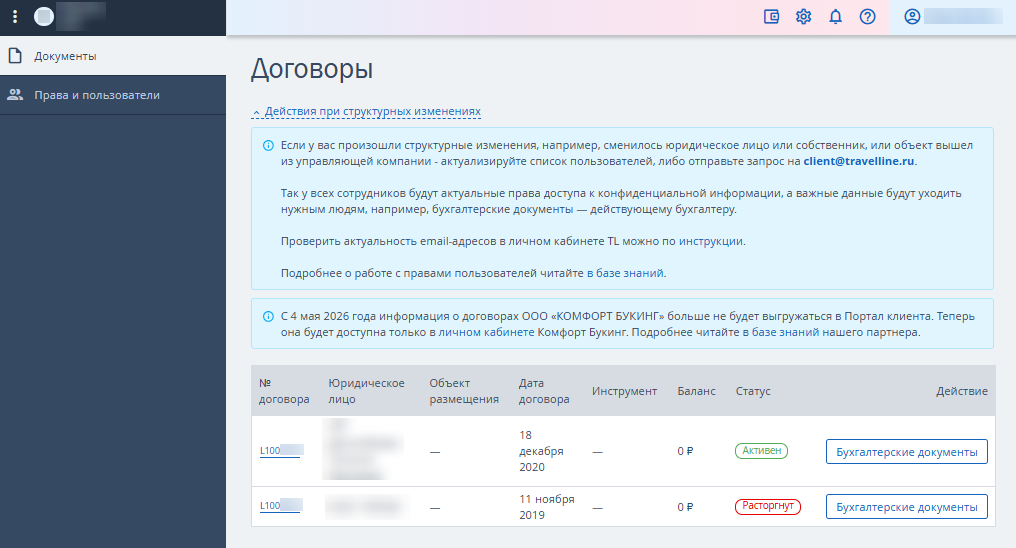Click the Баланс column header
1016x548 pixels.
point(697,391)
